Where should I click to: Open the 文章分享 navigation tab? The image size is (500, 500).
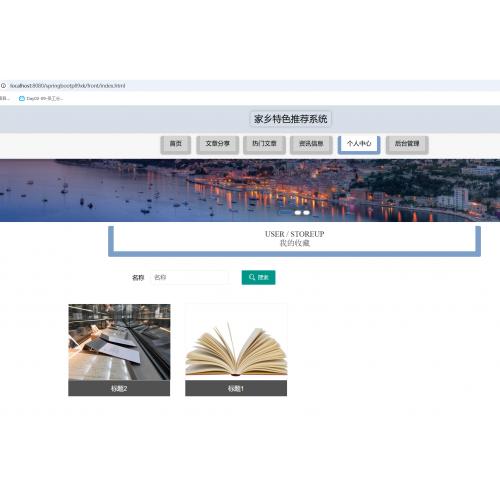[x=218, y=144]
